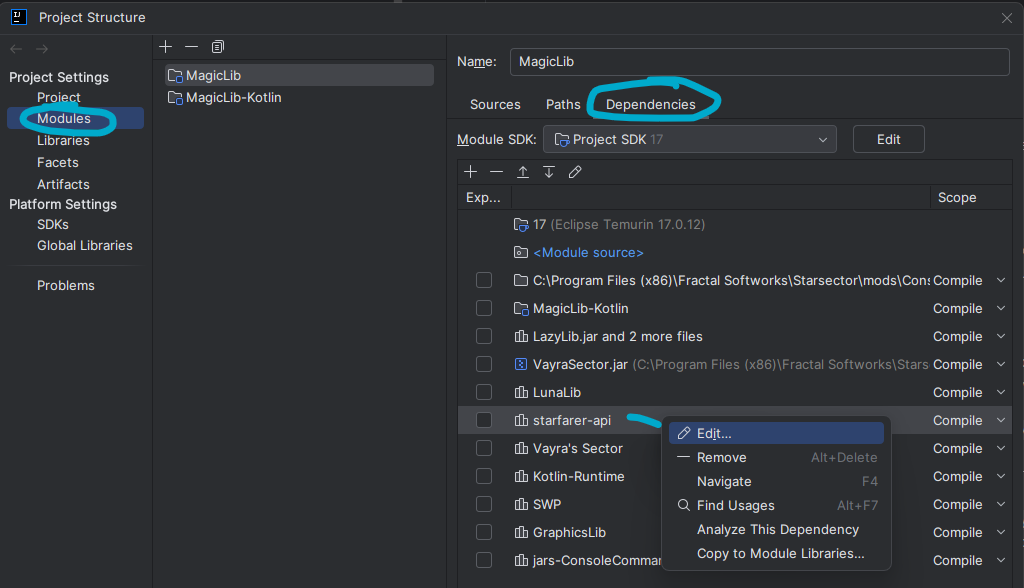Remove selected dependency with minus icon
This screenshot has width=1024, height=588.
(x=496, y=172)
